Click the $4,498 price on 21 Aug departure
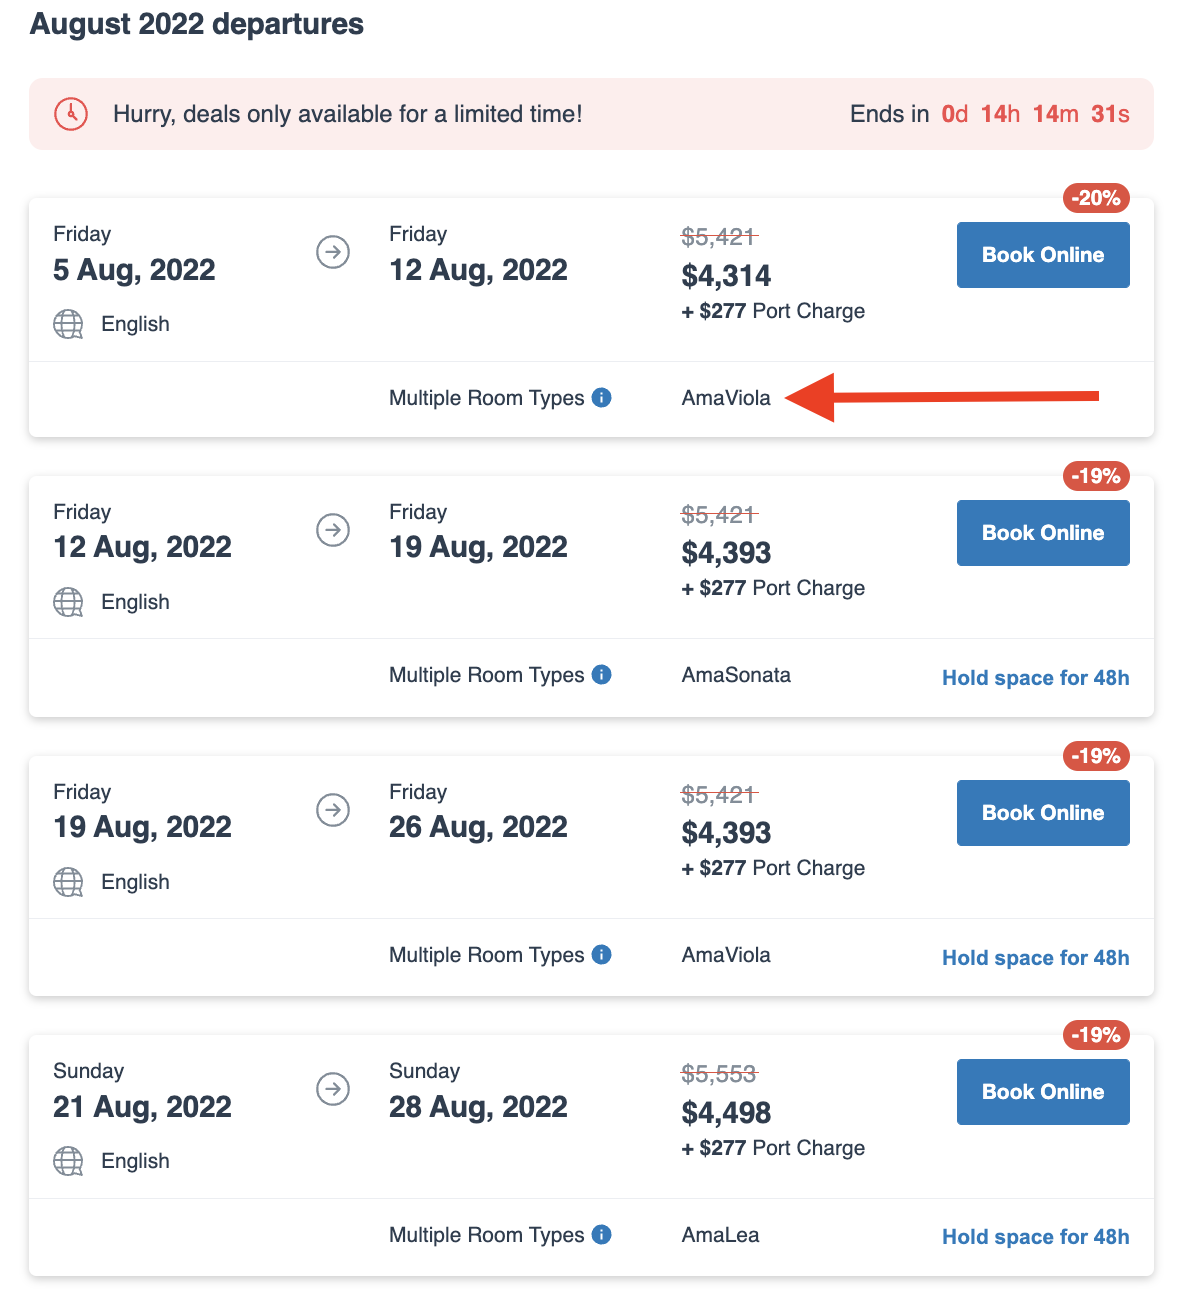The width and height of the screenshot is (1182, 1294). [726, 1112]
